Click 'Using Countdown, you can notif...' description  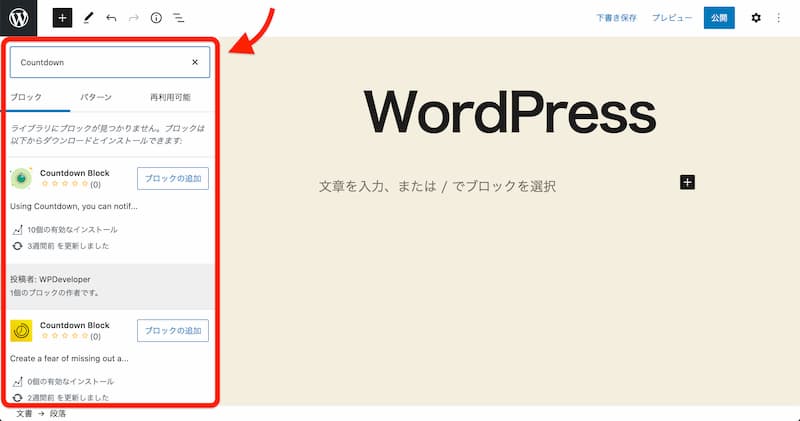(73, 206)
